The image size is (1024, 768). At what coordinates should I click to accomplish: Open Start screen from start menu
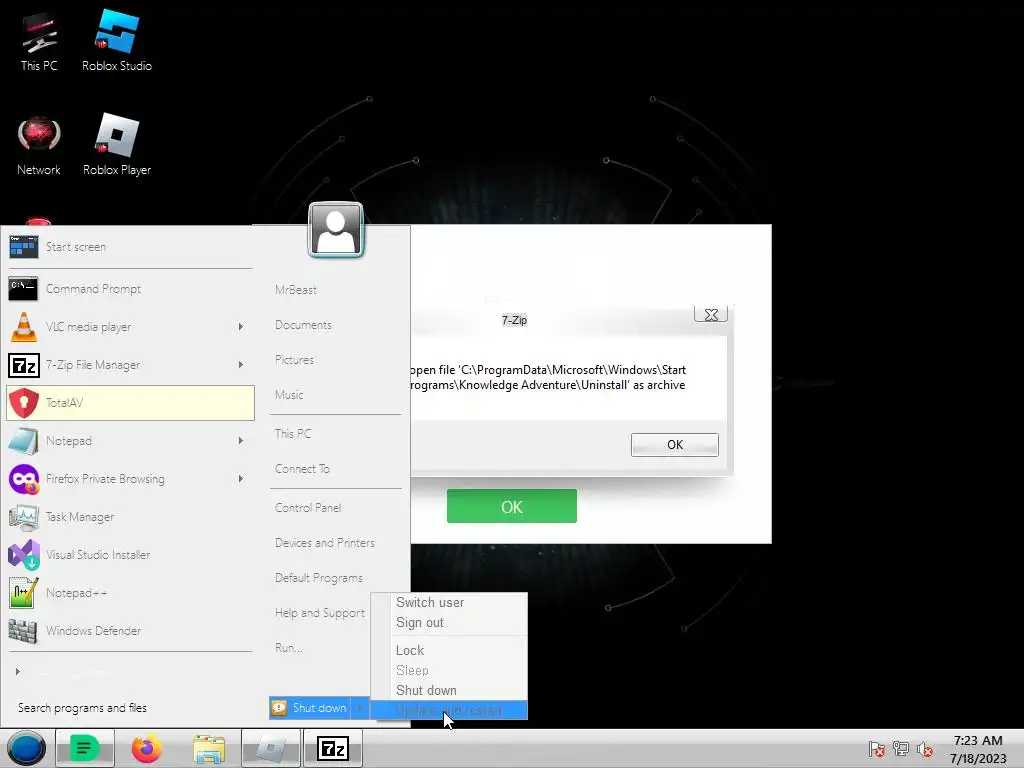coord(130,247)
